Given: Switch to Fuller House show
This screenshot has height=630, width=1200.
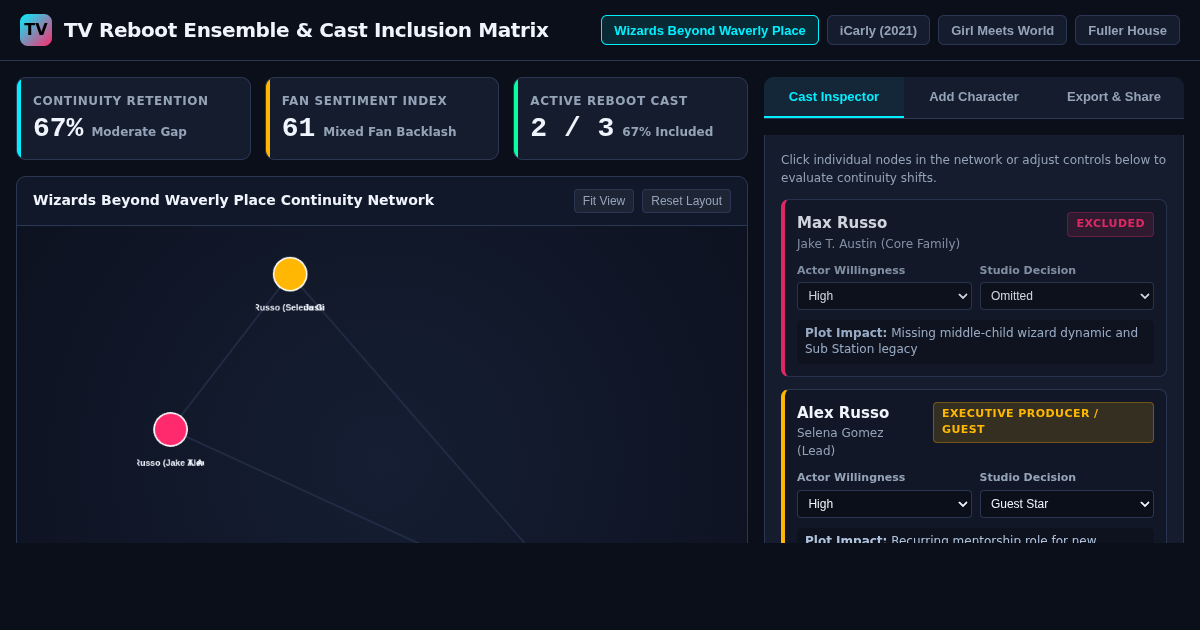Looking at the screenshot, I should pos(1127,30).
